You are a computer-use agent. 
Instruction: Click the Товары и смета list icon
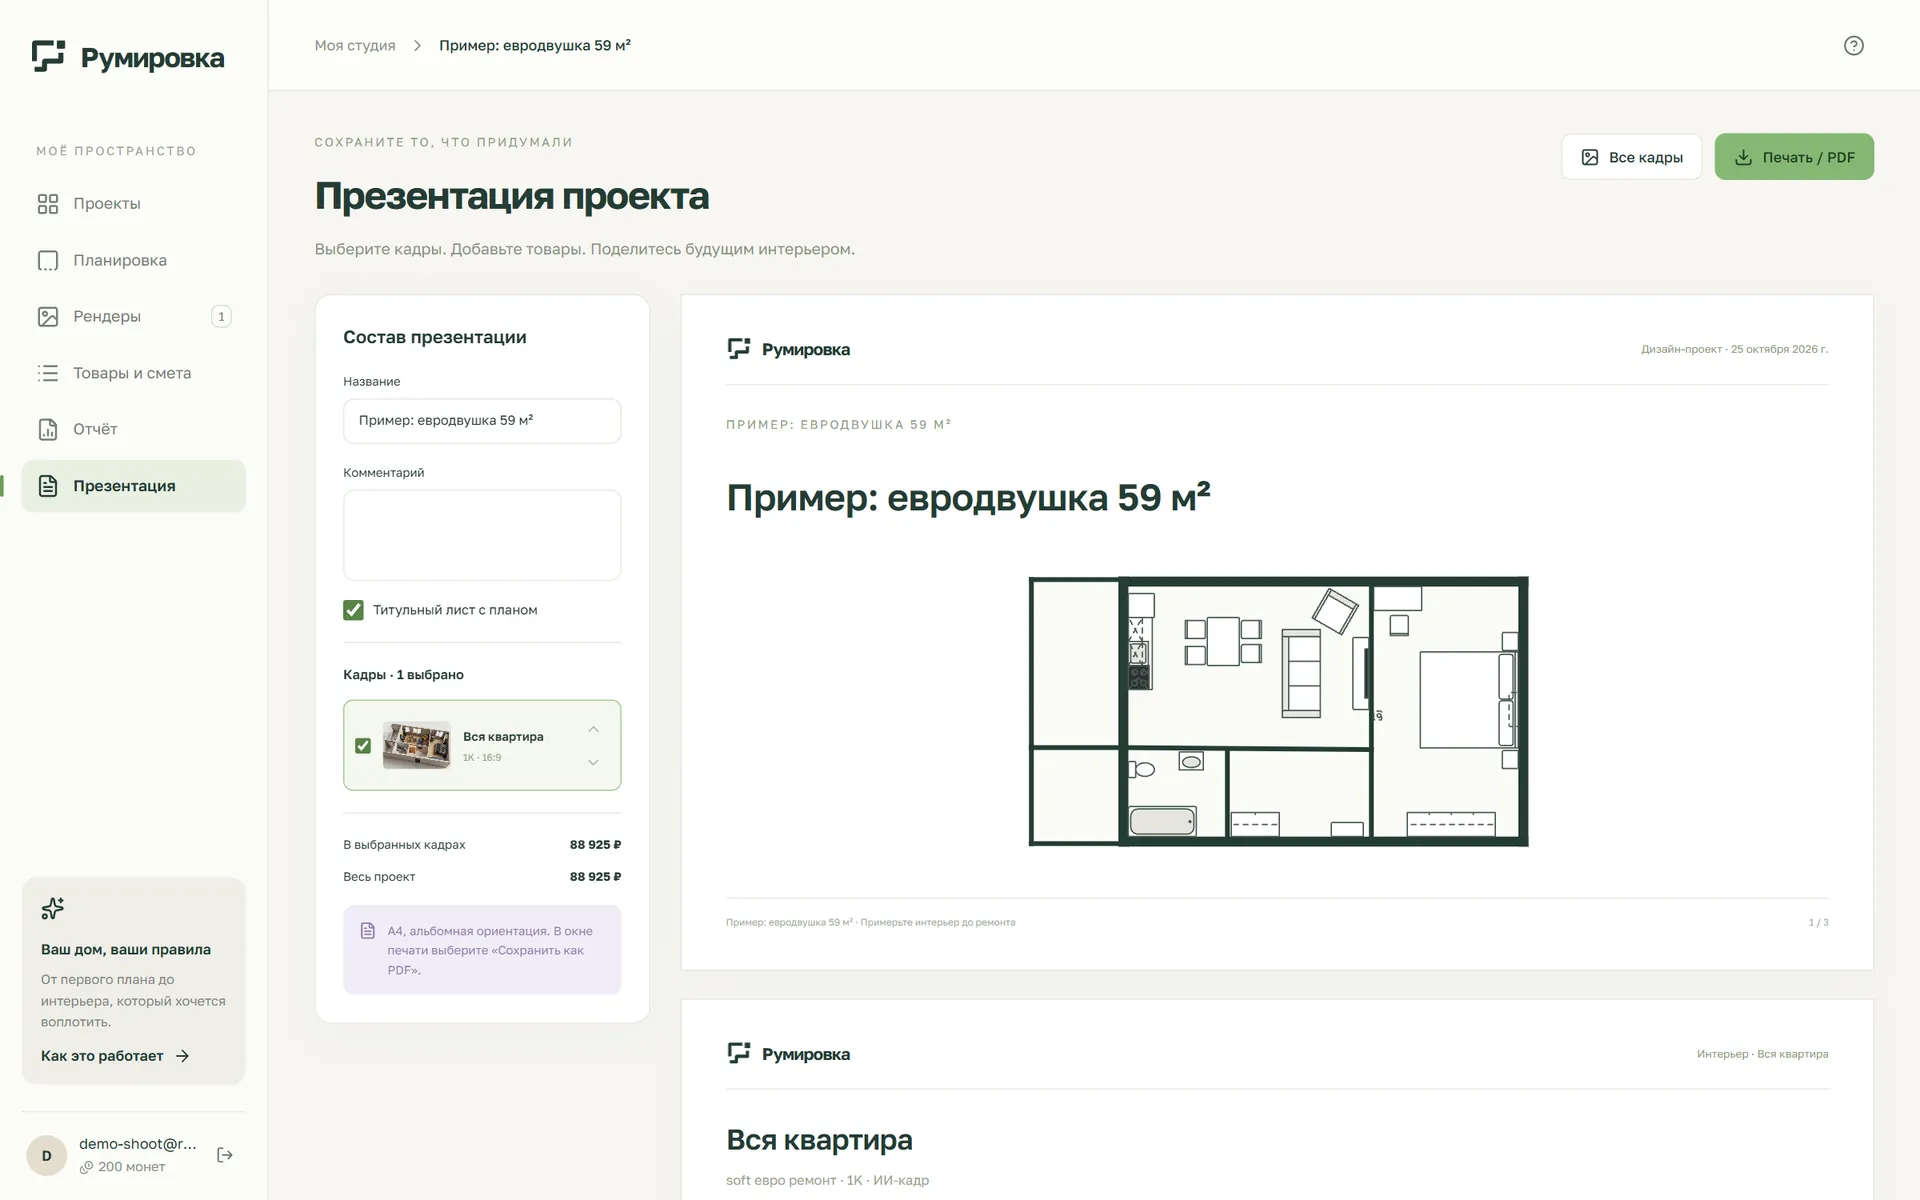pos(48,373)
